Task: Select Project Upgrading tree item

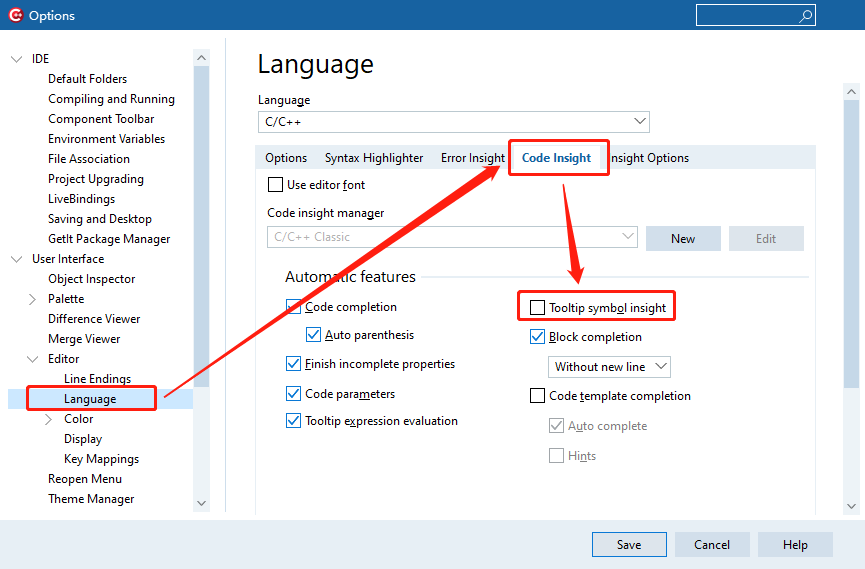Action: (x=95, y=179)
